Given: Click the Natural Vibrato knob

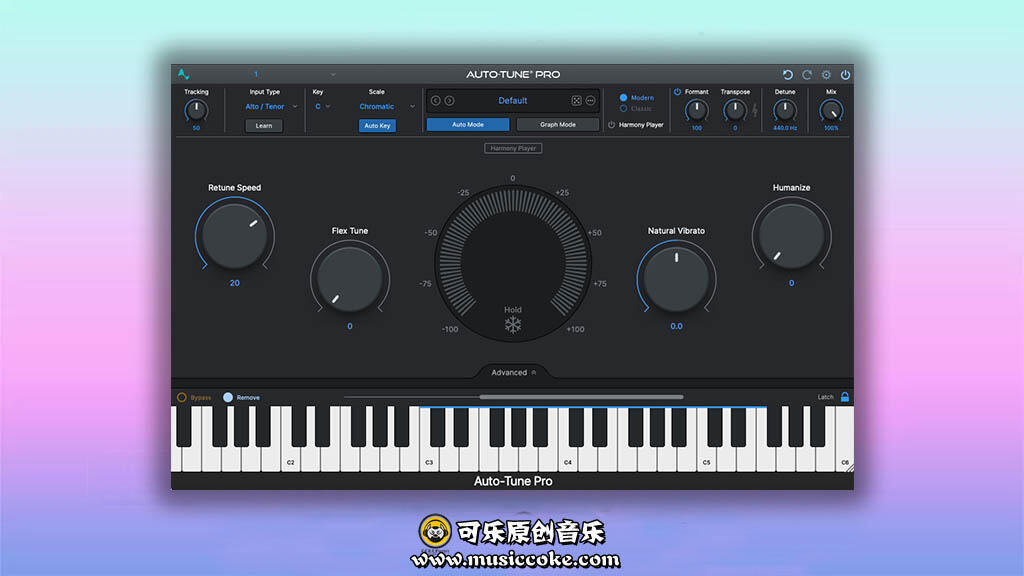Looking at the screenshot, I should click(x=676, y=279).
